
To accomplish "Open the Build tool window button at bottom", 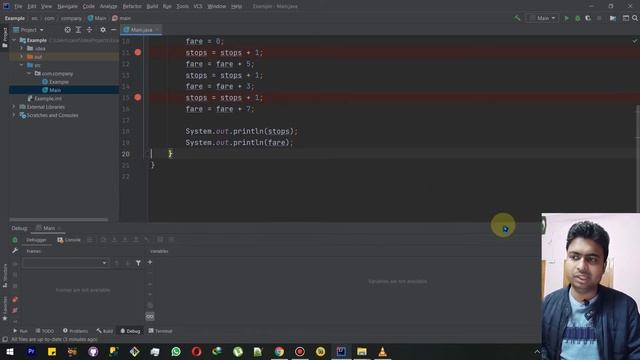I will click(104, 331).
